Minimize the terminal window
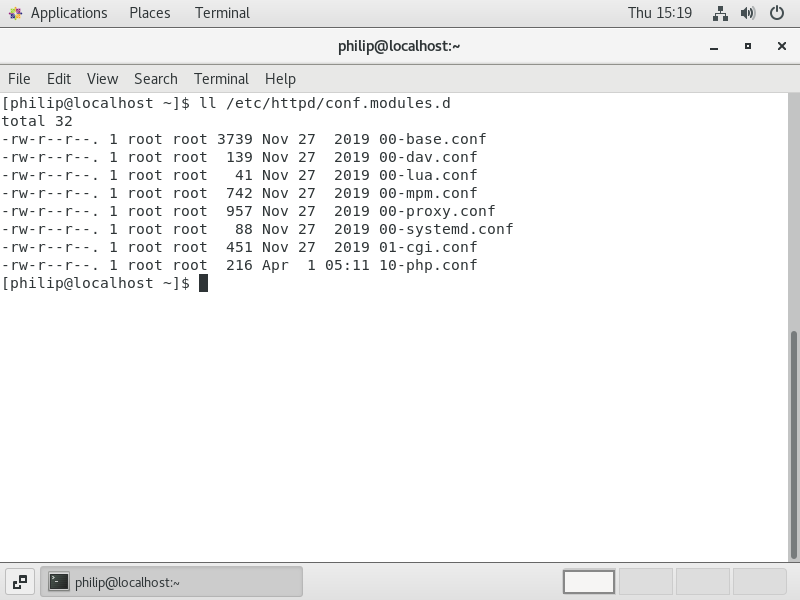This screenshot has width=800, height=600. pos(714,46)
